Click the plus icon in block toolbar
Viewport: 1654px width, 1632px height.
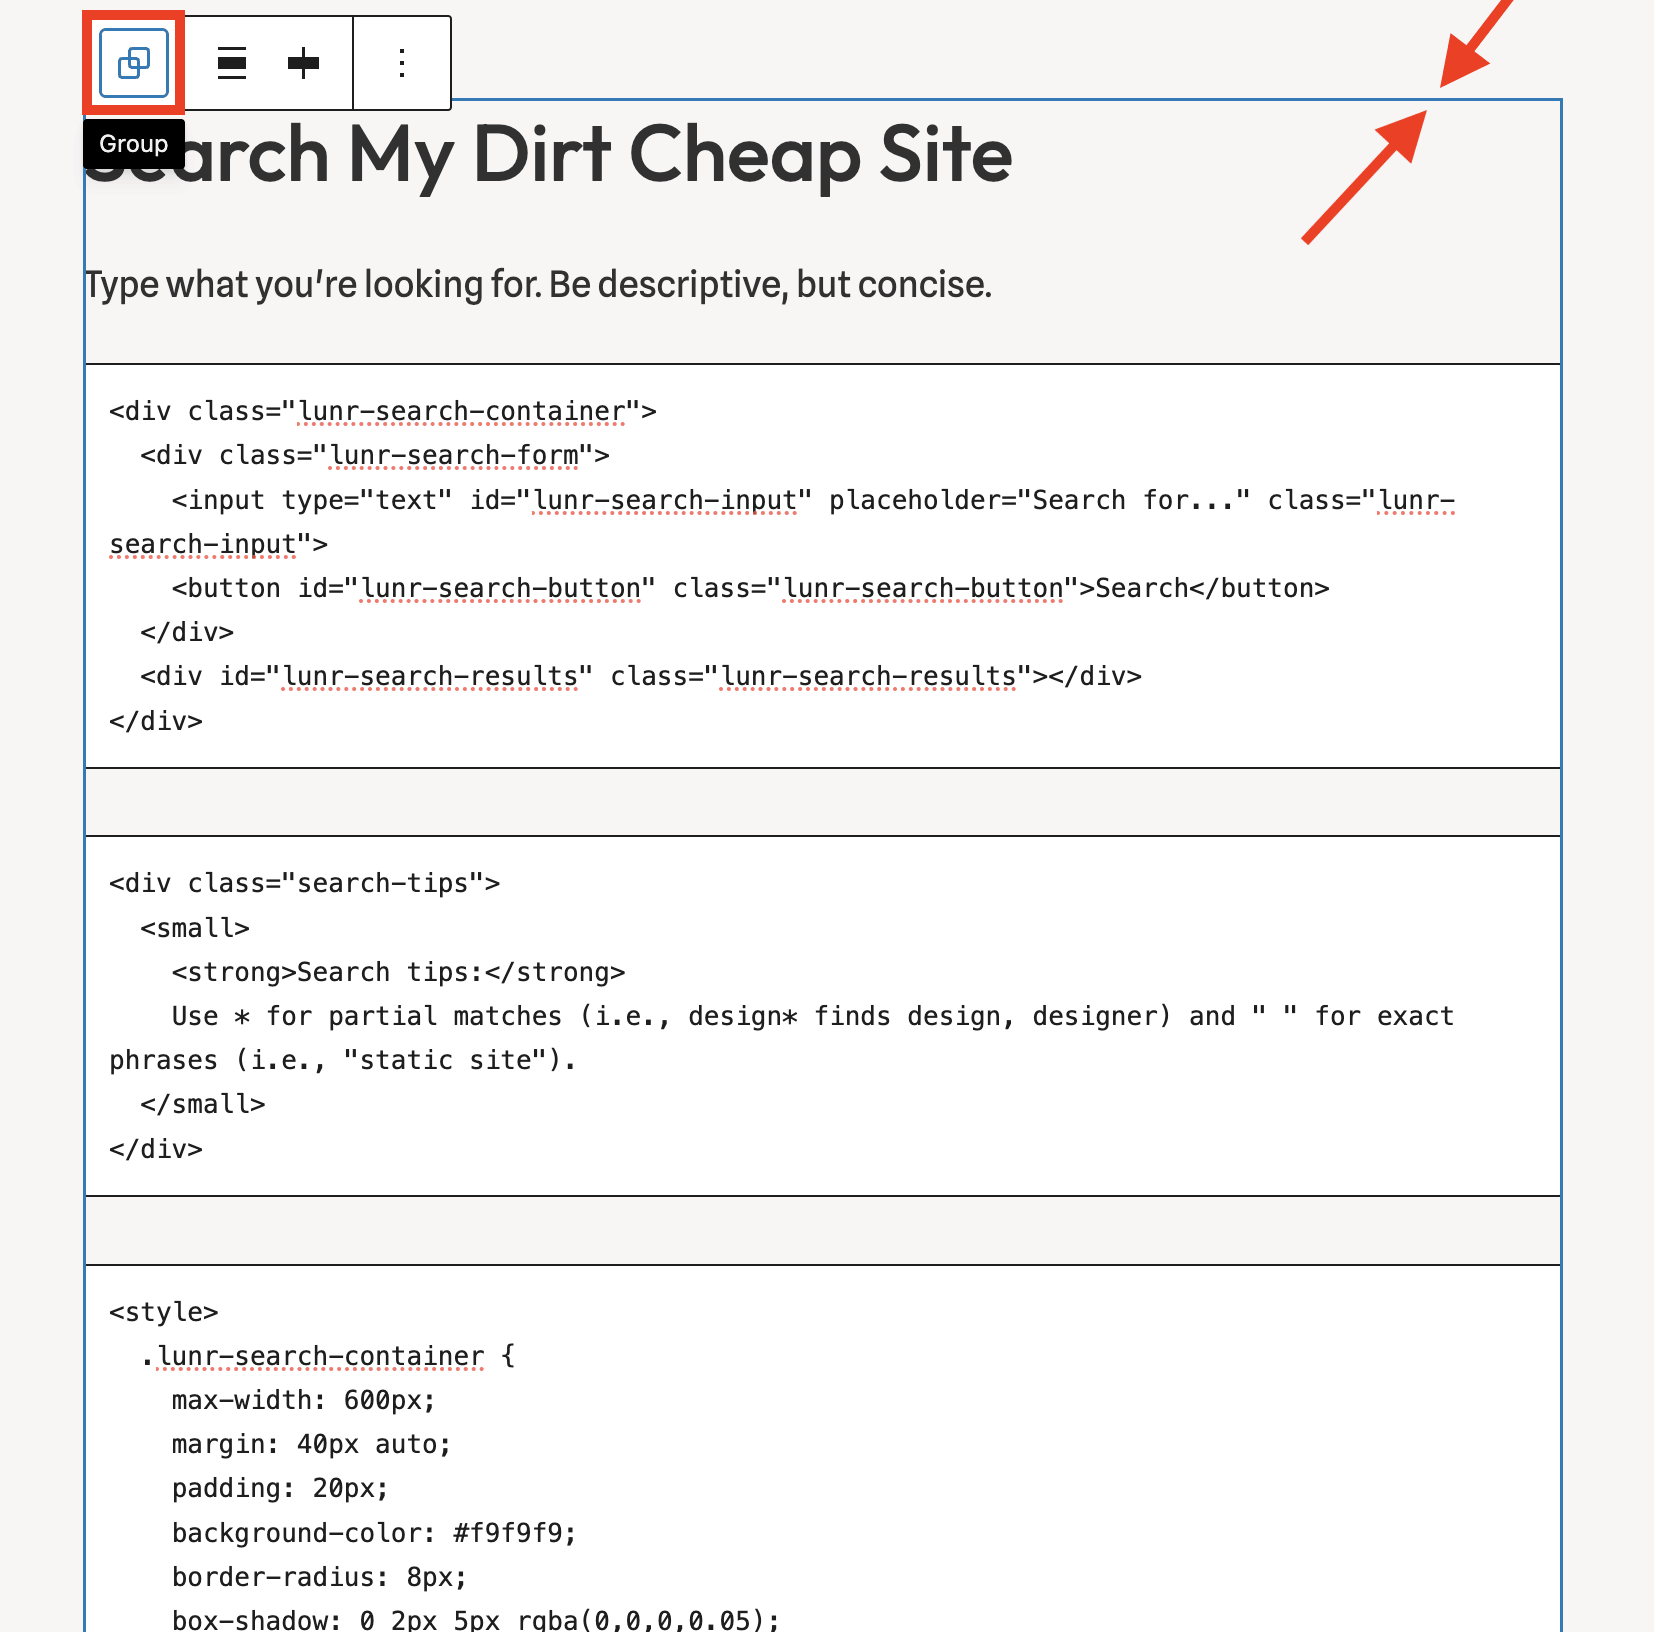click(x=302, y=63)
